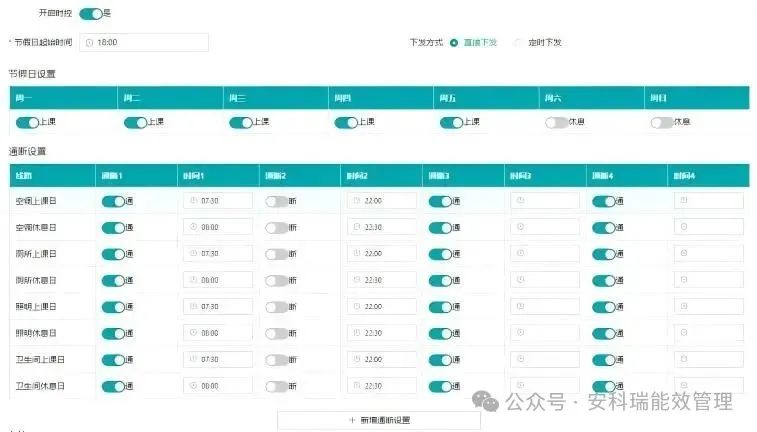Click clock icon in 照明休息日 时间3 field

click(520, 333)
